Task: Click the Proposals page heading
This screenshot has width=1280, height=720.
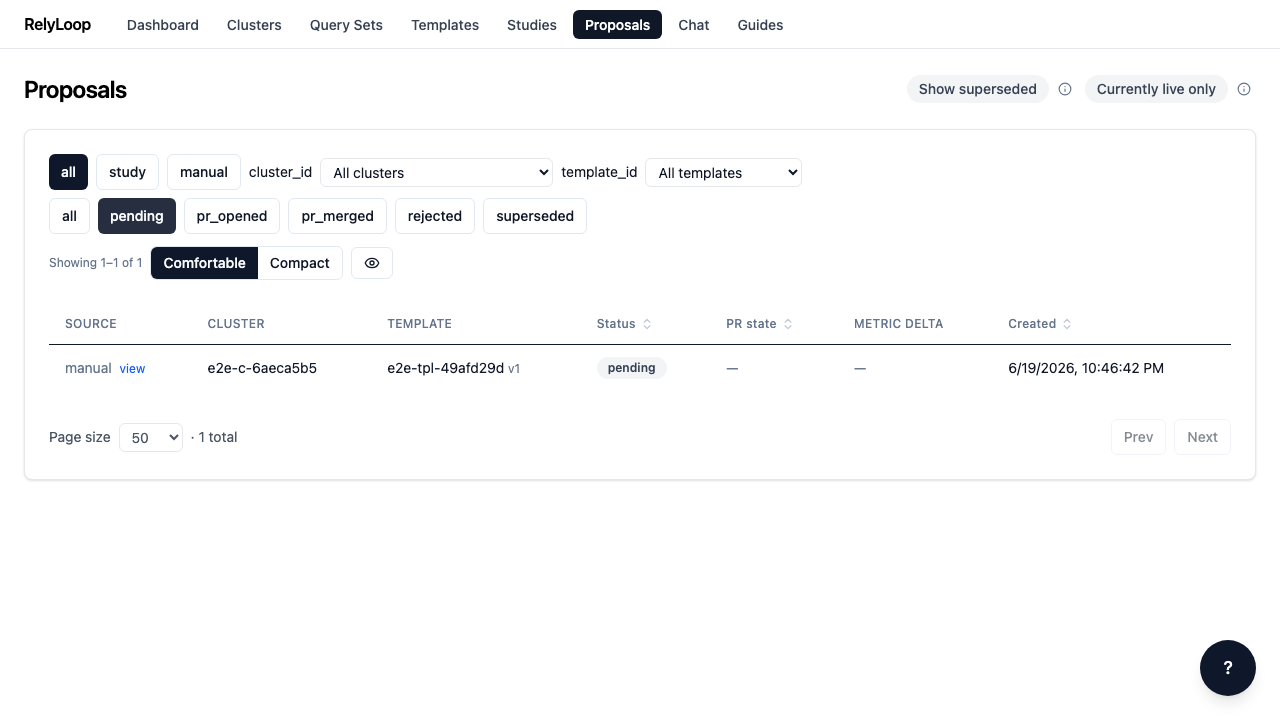Action: [x=75, y=90]
